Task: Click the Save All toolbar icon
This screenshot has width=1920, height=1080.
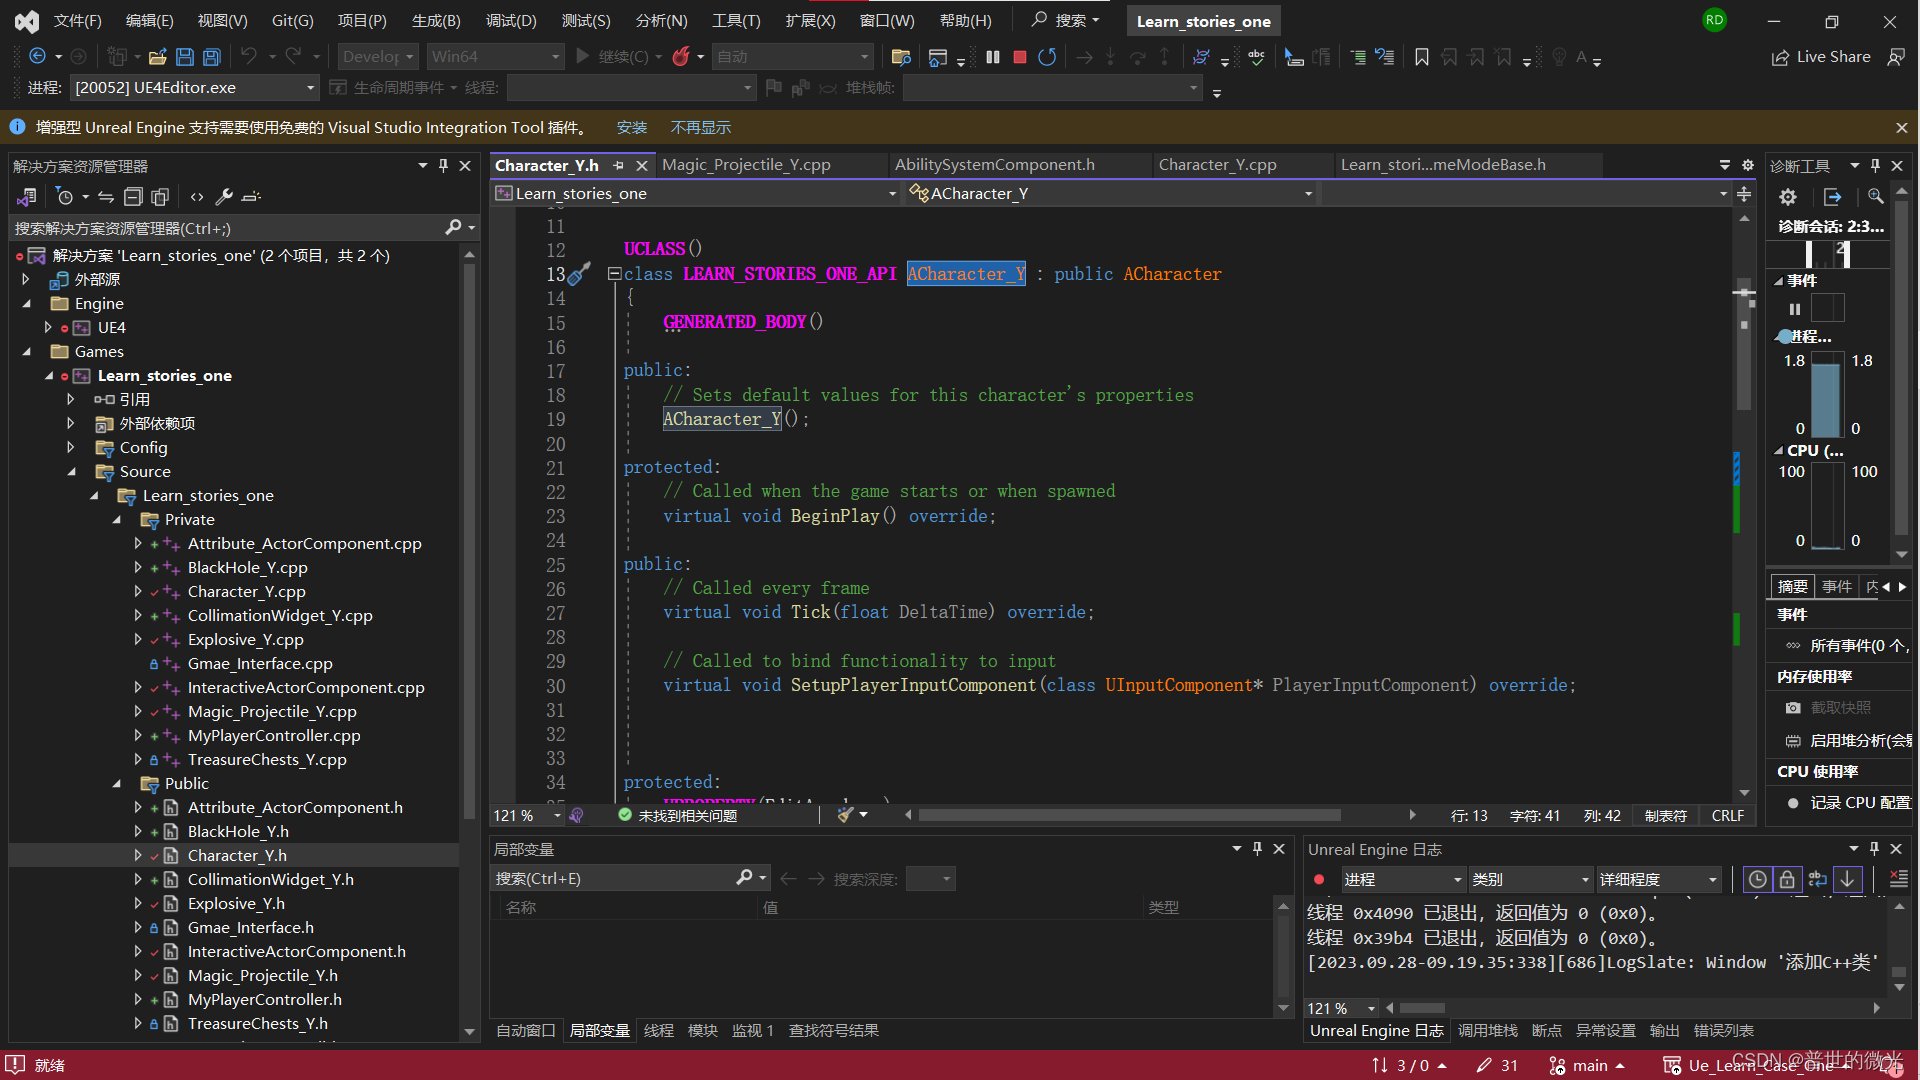Action: tap(211, 57)
